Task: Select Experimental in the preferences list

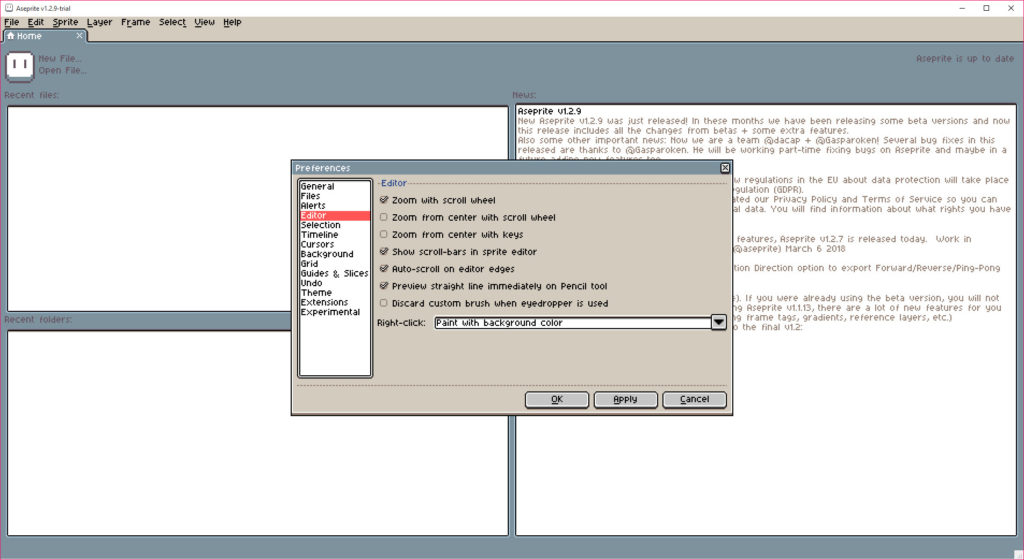Action: (x=334, y=312)
